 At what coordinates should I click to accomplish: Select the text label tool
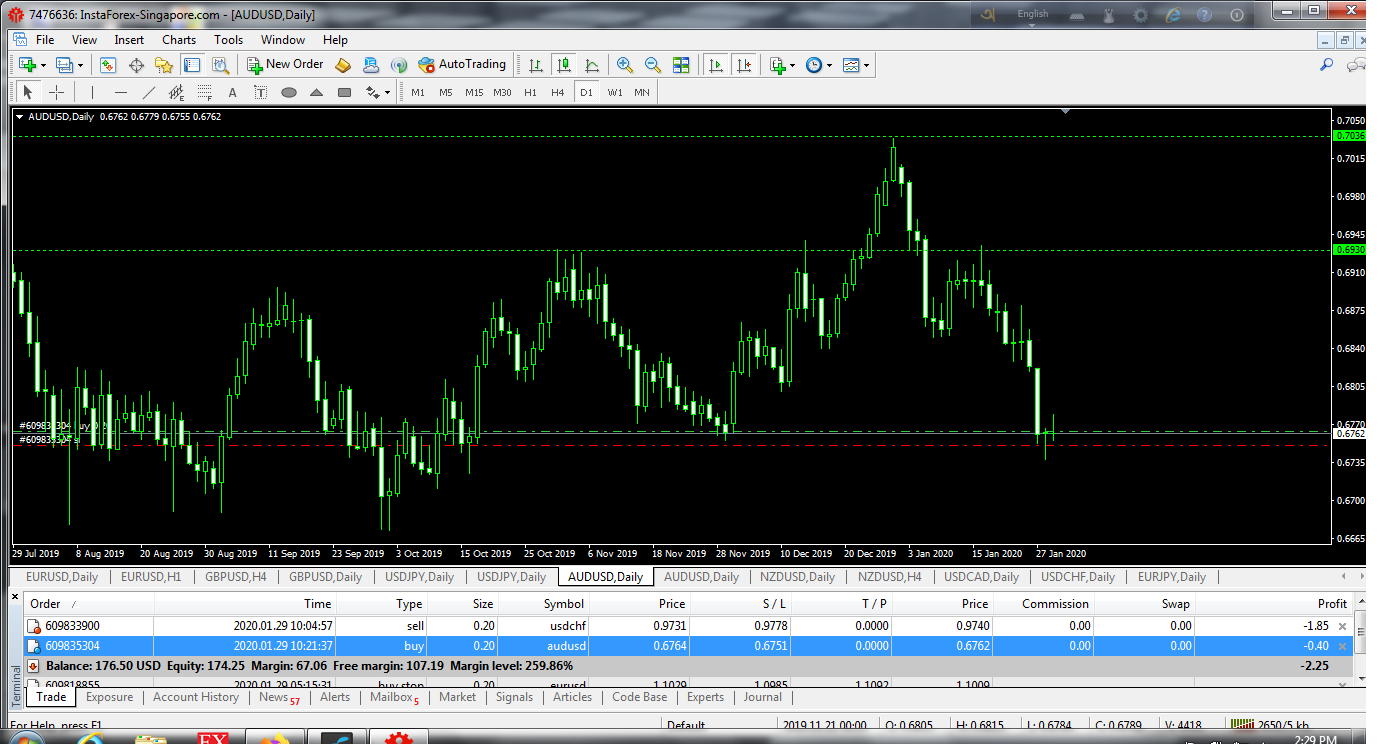coord(261,92)
